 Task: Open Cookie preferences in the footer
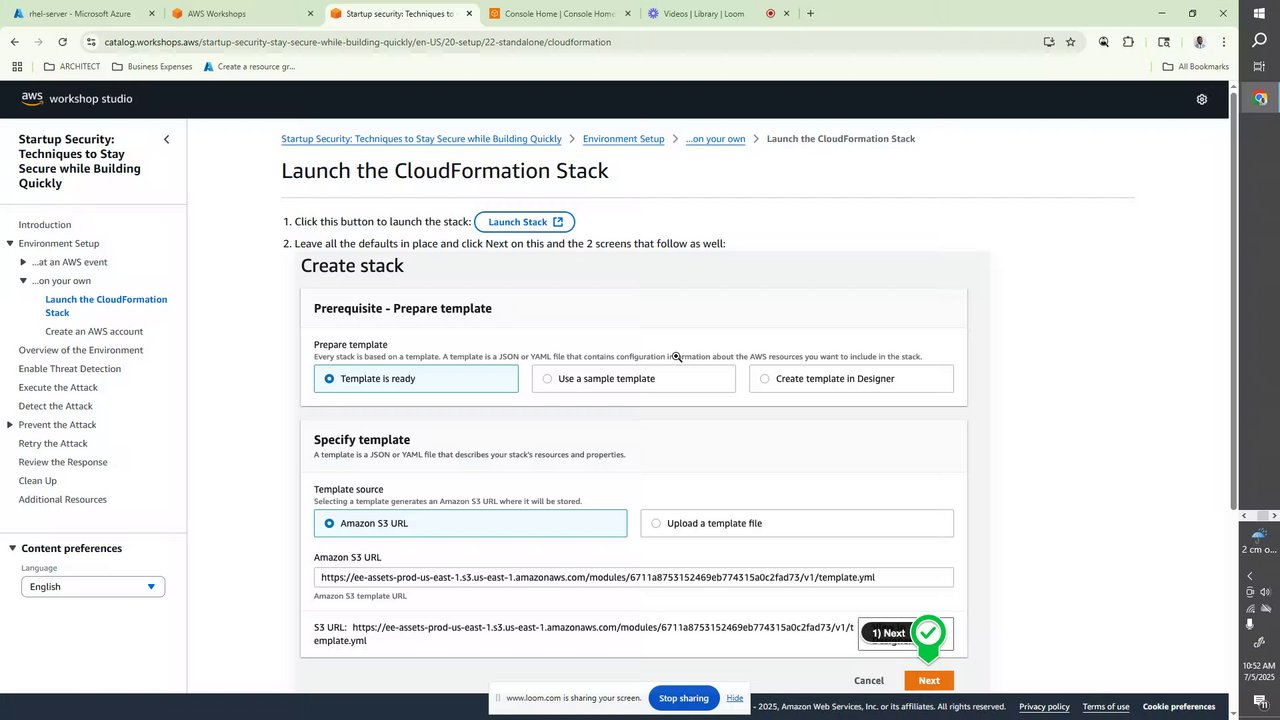click(x=1179, y=707)
